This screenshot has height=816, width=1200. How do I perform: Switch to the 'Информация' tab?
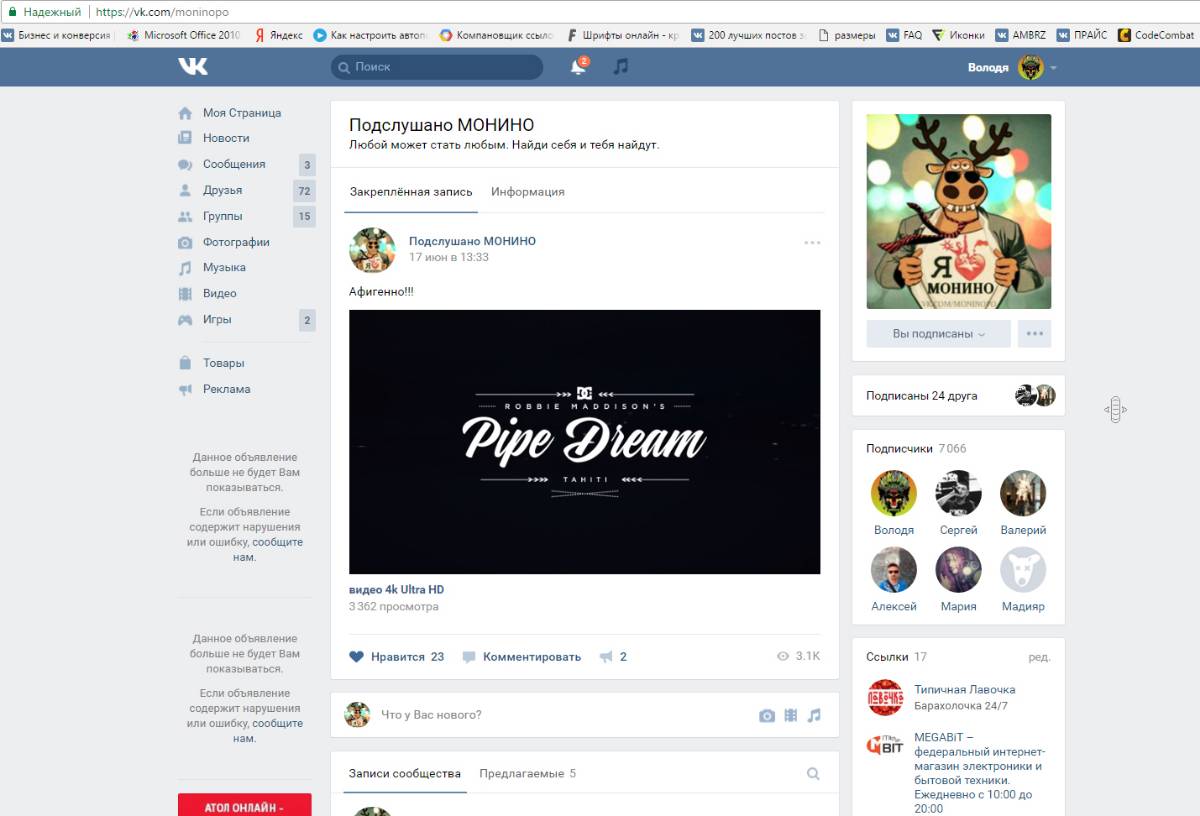tap(527, 192)
